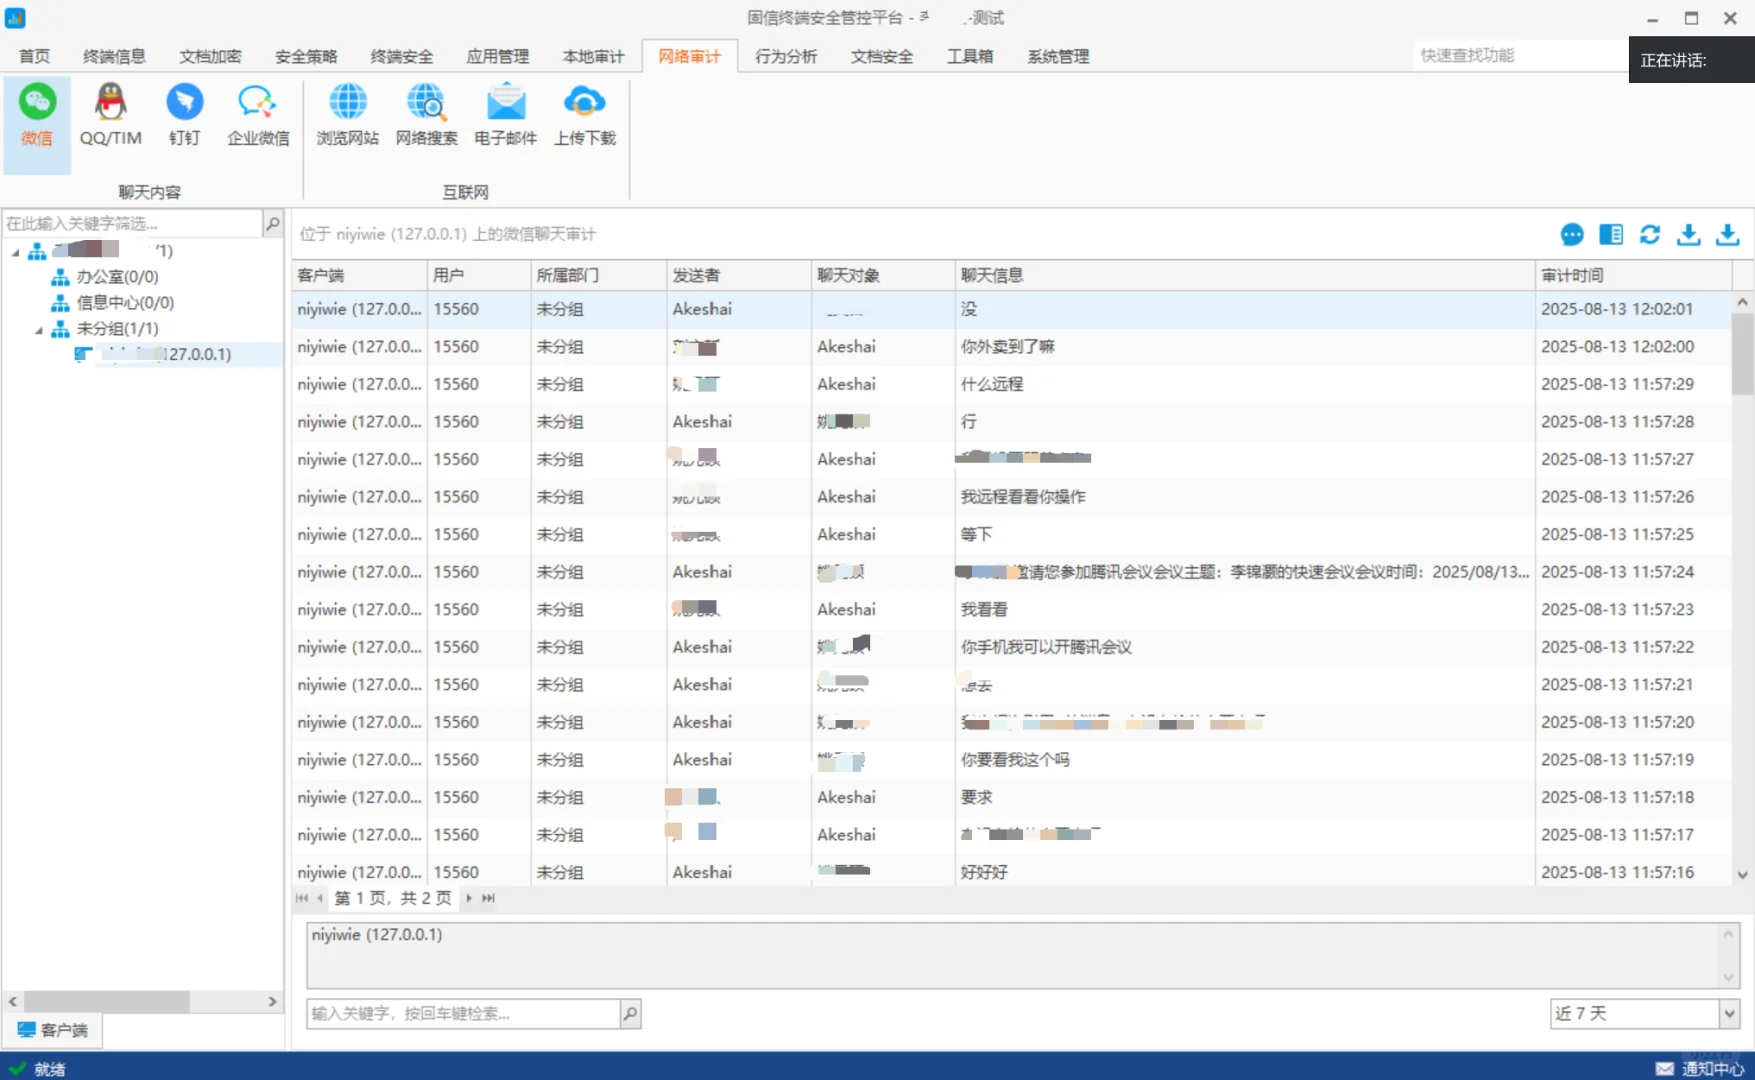Click the keyword search magnifier button
The image size is (1755, 1080).
629,1013
